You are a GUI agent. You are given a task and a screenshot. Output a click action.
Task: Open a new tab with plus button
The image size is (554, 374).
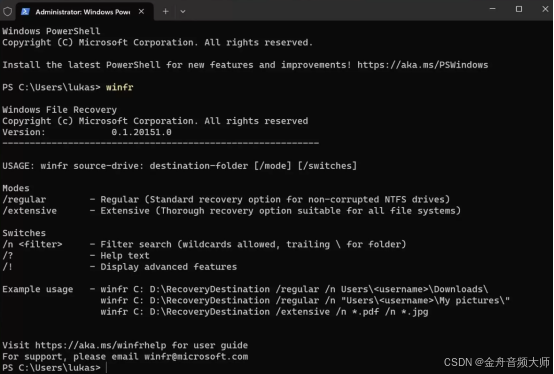pyautogui.click(x=165, y=11)
